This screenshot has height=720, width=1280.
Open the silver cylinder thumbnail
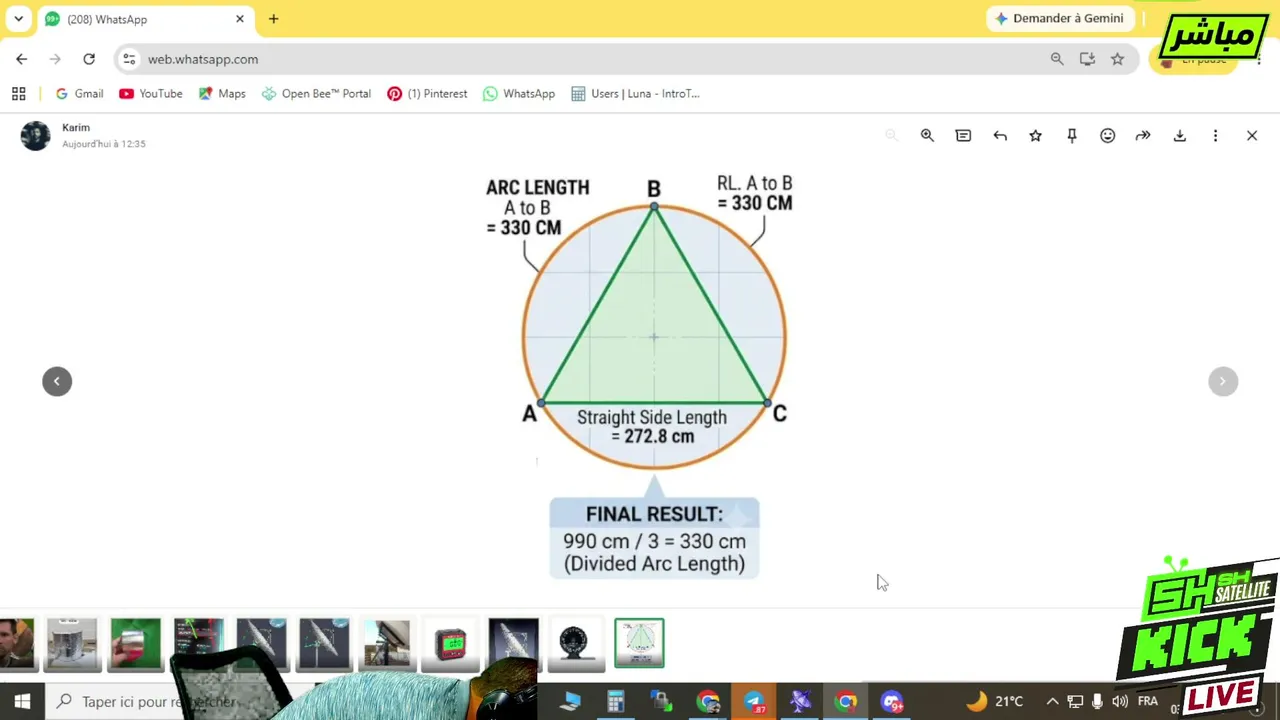click(x=72, y=643)
